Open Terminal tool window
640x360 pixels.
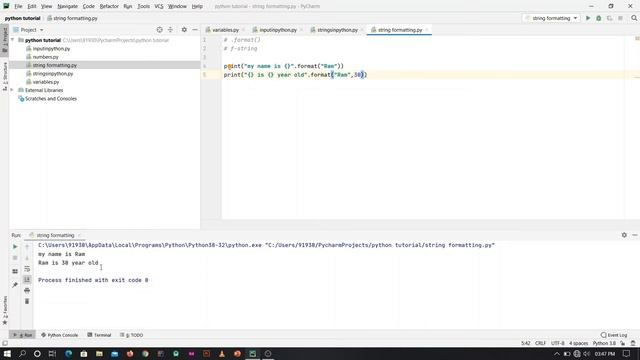coord(99,335)
